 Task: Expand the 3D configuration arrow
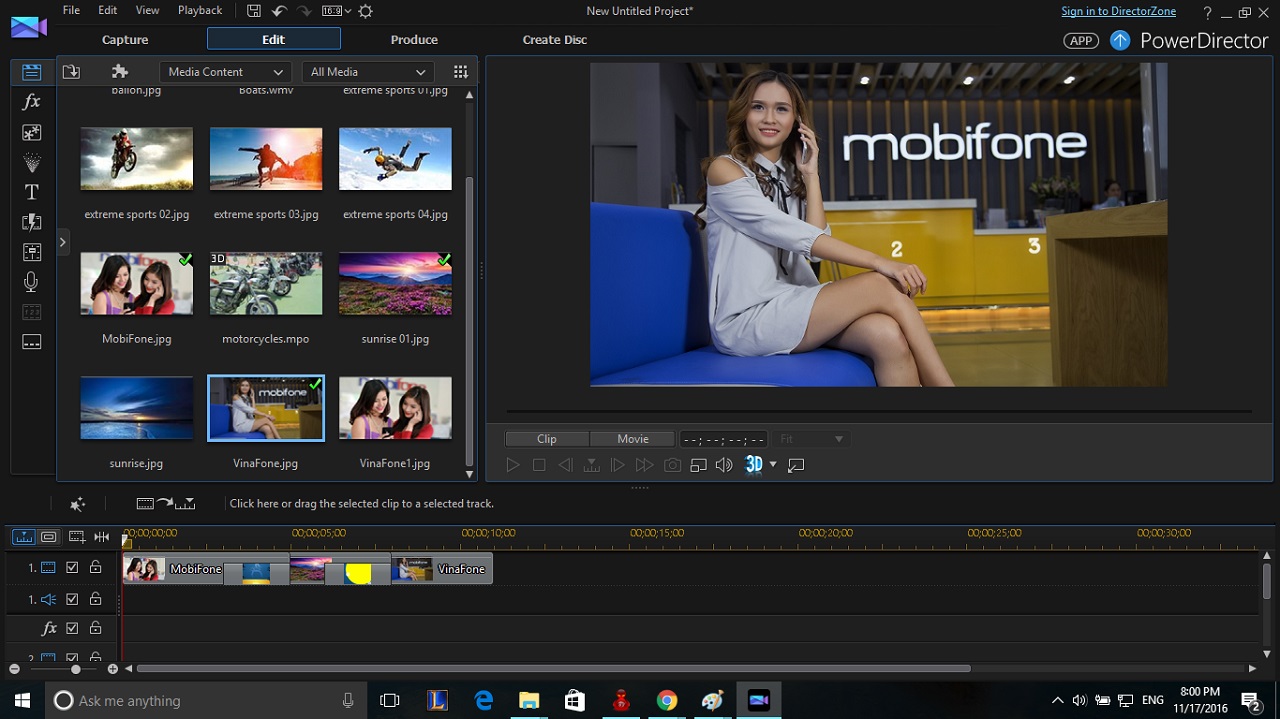tap(773, 465)
